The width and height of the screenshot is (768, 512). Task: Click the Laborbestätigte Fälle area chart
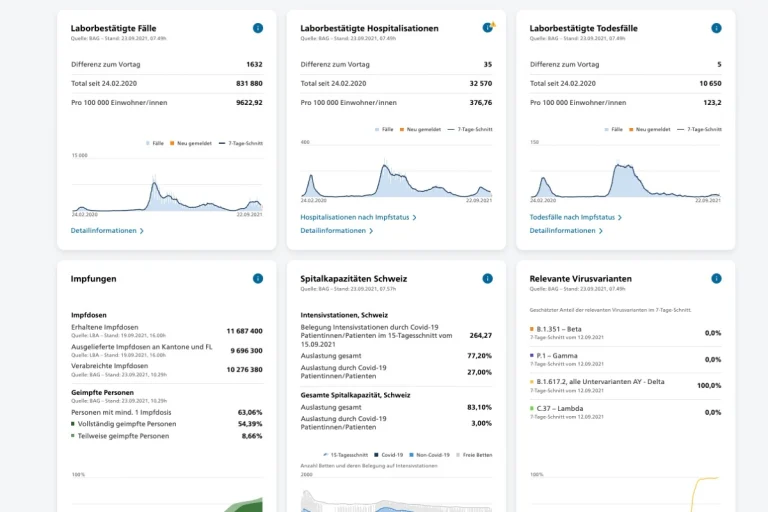tap(167, 194)
